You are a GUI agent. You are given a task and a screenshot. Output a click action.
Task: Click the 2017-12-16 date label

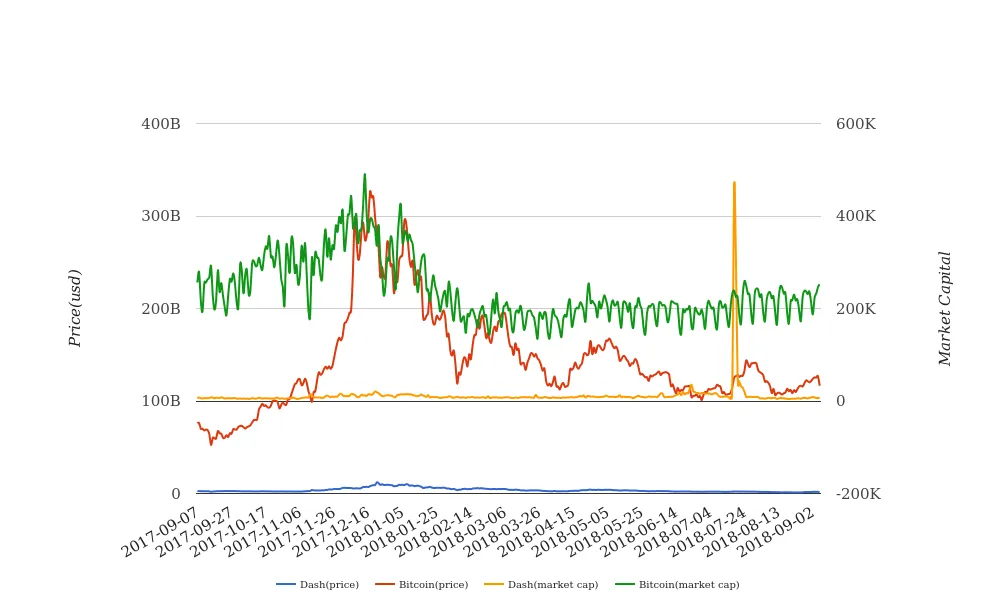pyautogui.click(x=330, y=532)
